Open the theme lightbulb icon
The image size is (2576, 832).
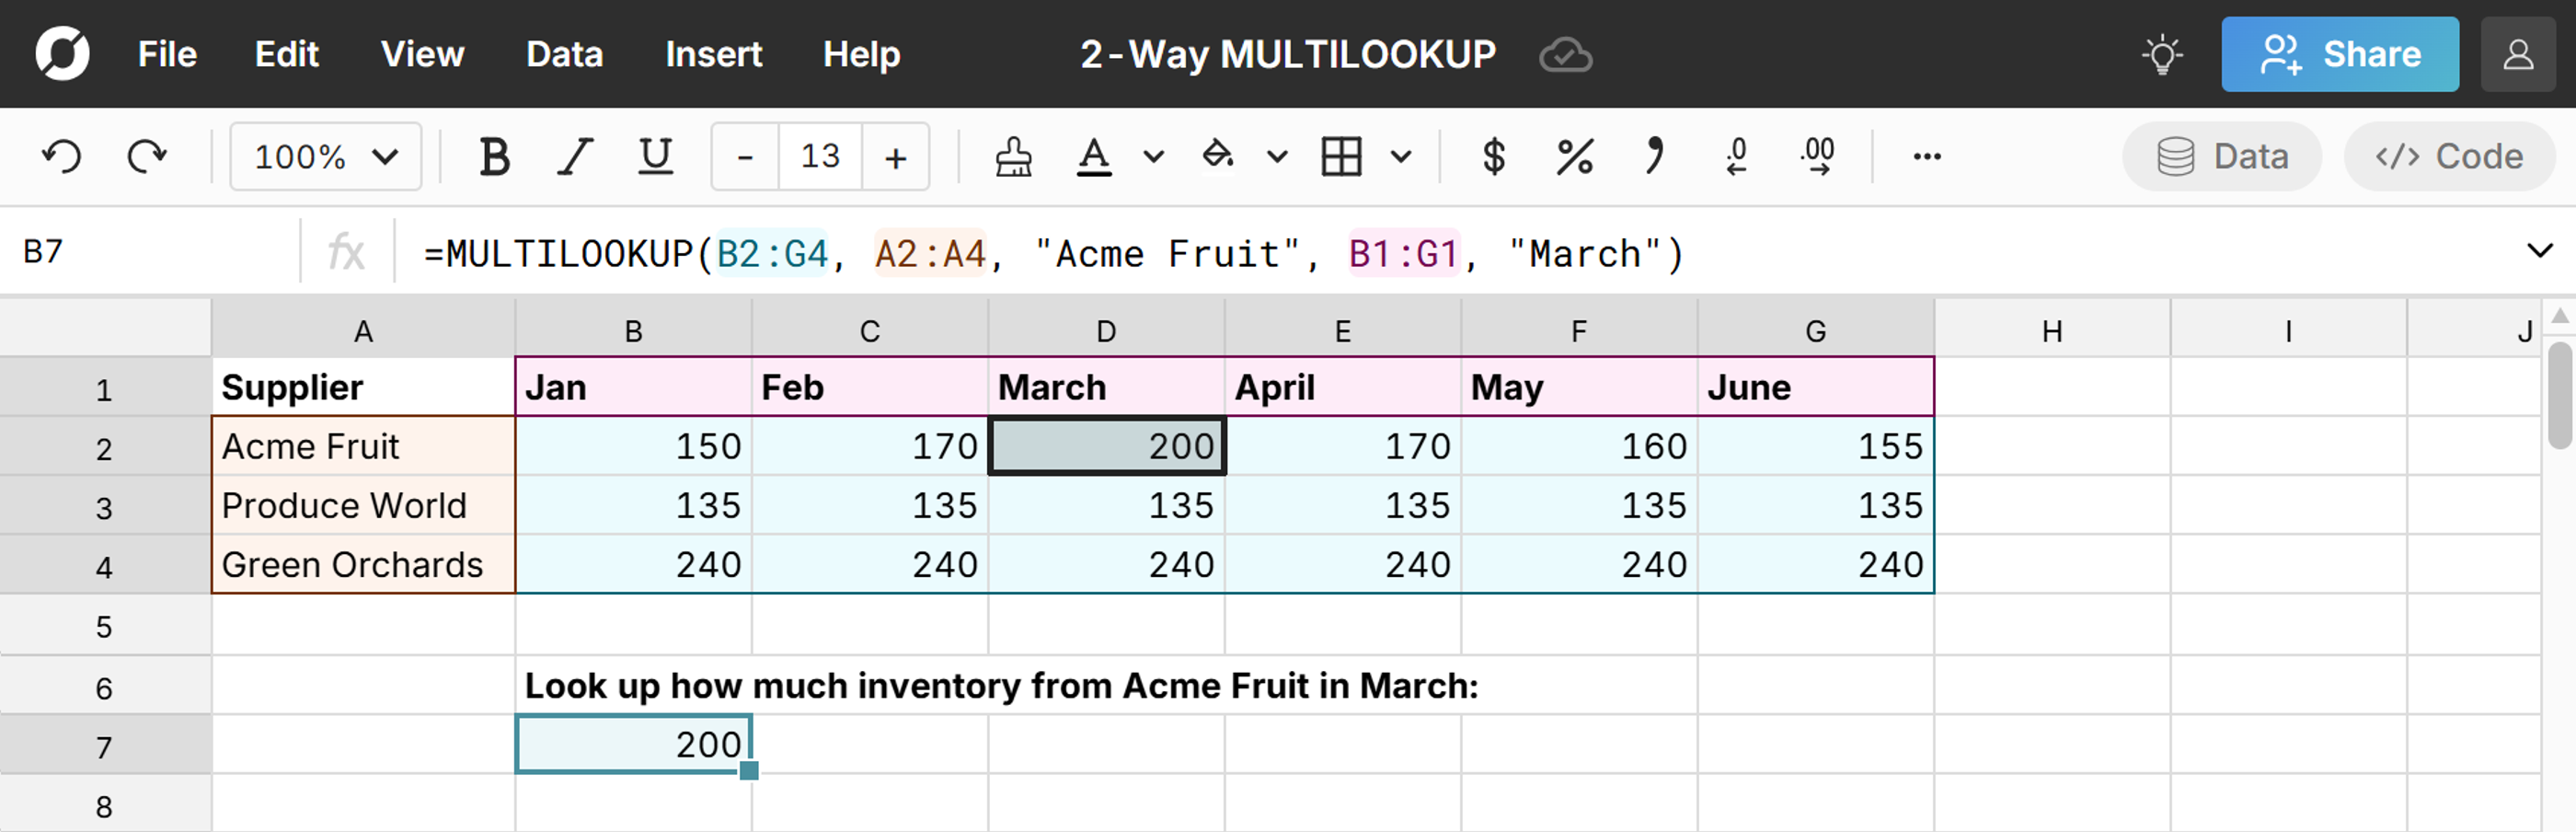pos(2162,54)
